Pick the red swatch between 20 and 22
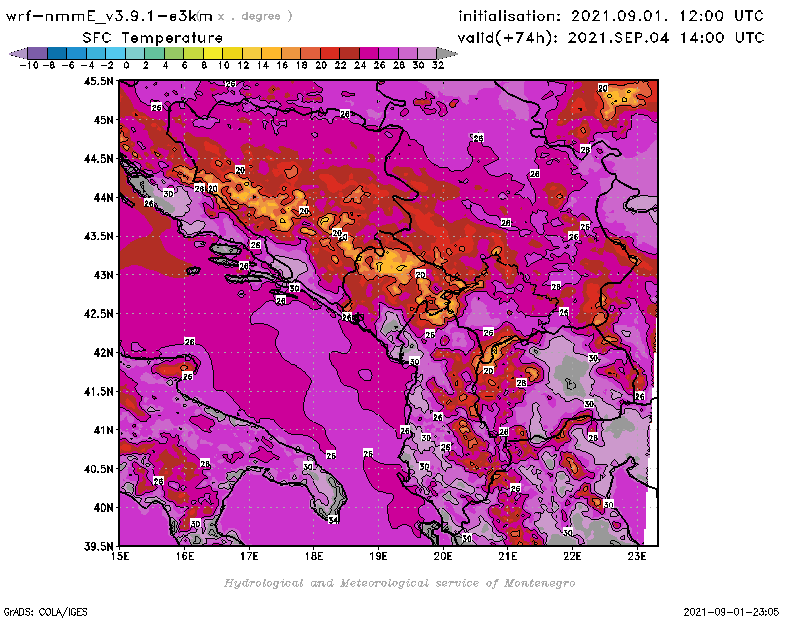The width and height of the screenshot is (800, 618). pyautogui.click(x=330, y=54)
